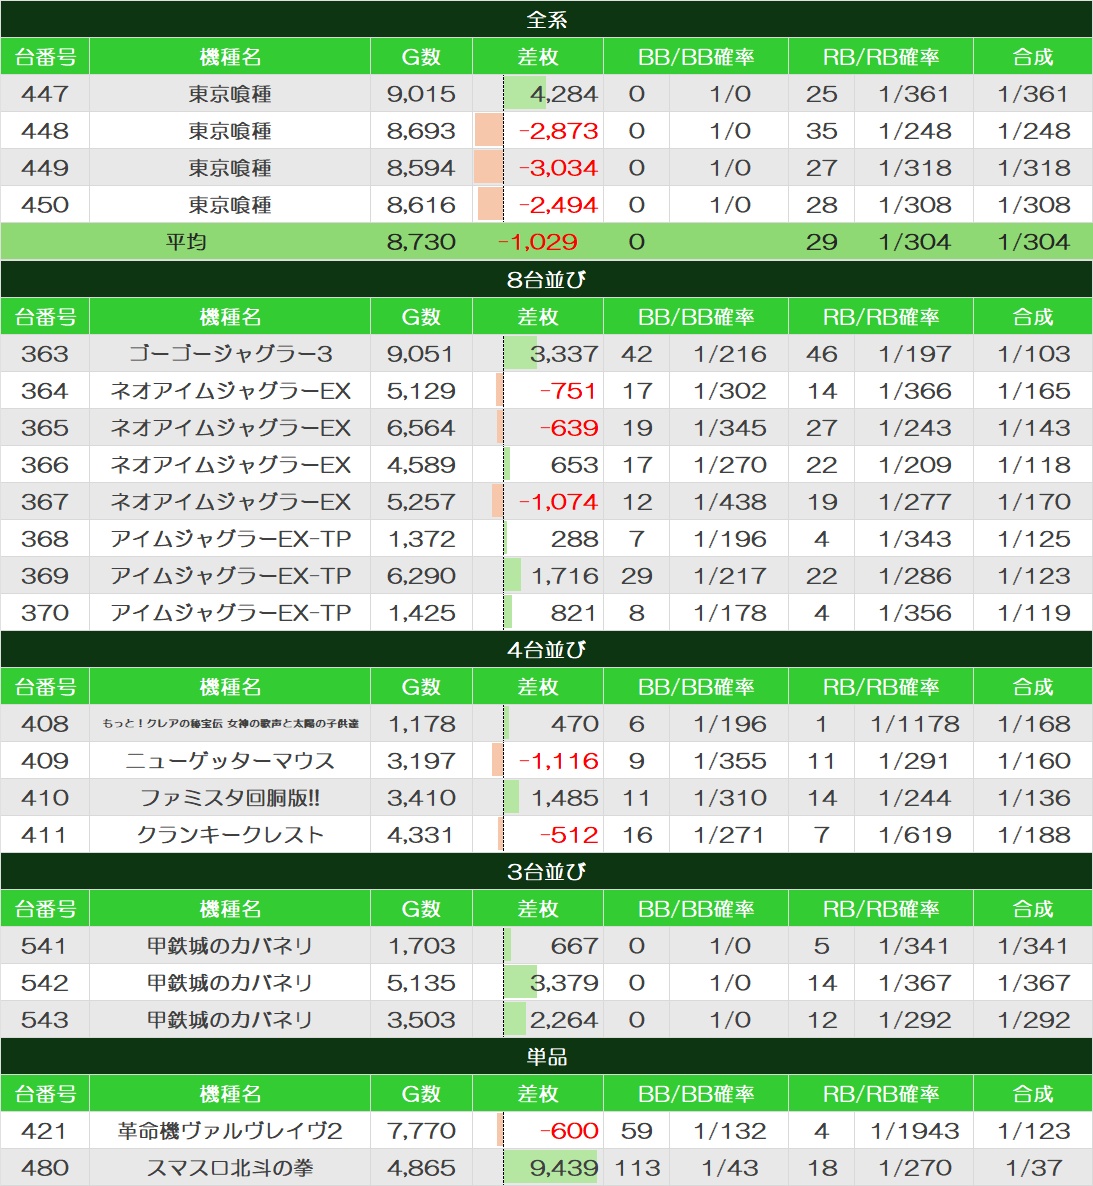Click the BB count 113 in row 480
The width and height of the screenshot is (1093, 1186).
click(x=637, y=1168)
